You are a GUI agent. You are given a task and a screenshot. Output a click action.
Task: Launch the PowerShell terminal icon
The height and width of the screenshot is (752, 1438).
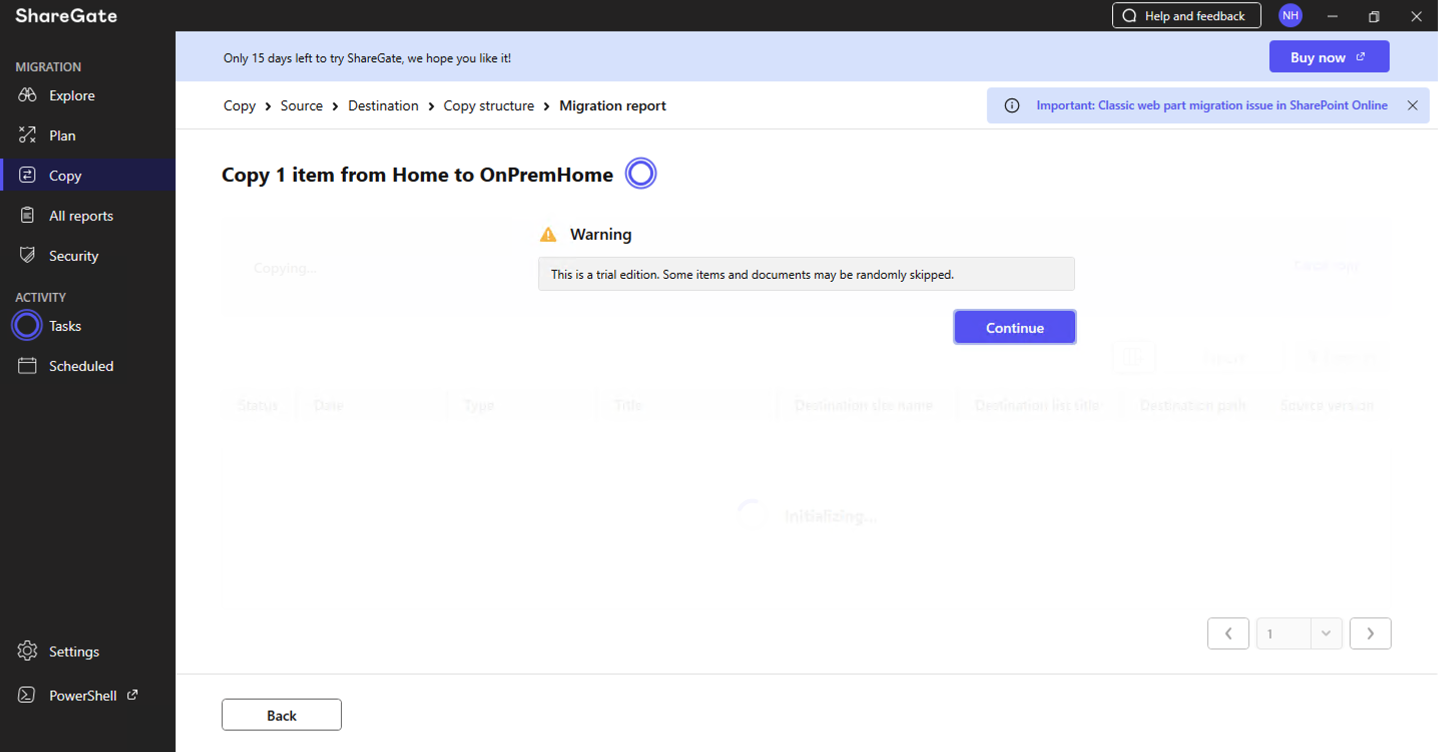[27, 695]
